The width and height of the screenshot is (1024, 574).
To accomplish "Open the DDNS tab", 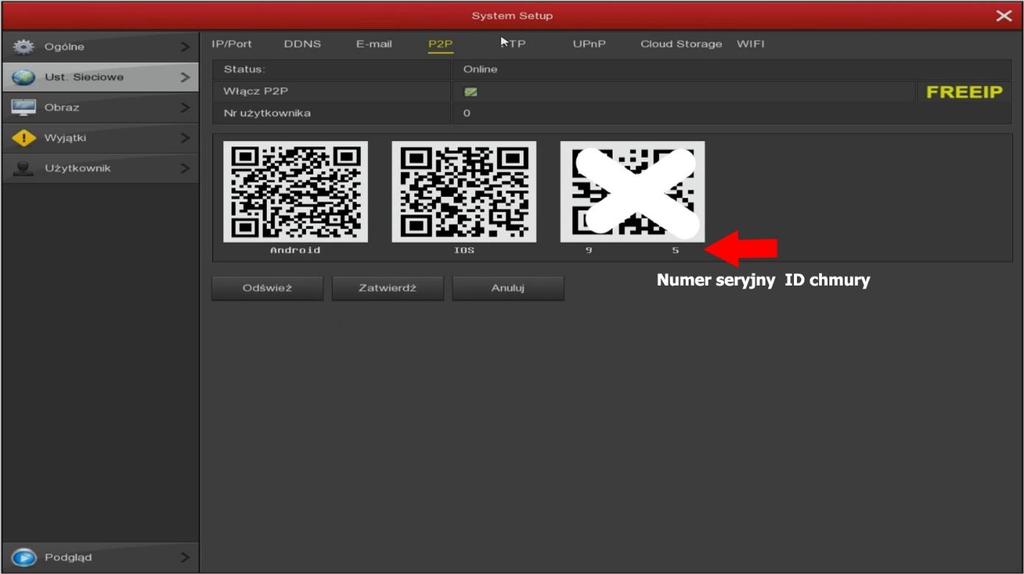I will tap(302, 44).
